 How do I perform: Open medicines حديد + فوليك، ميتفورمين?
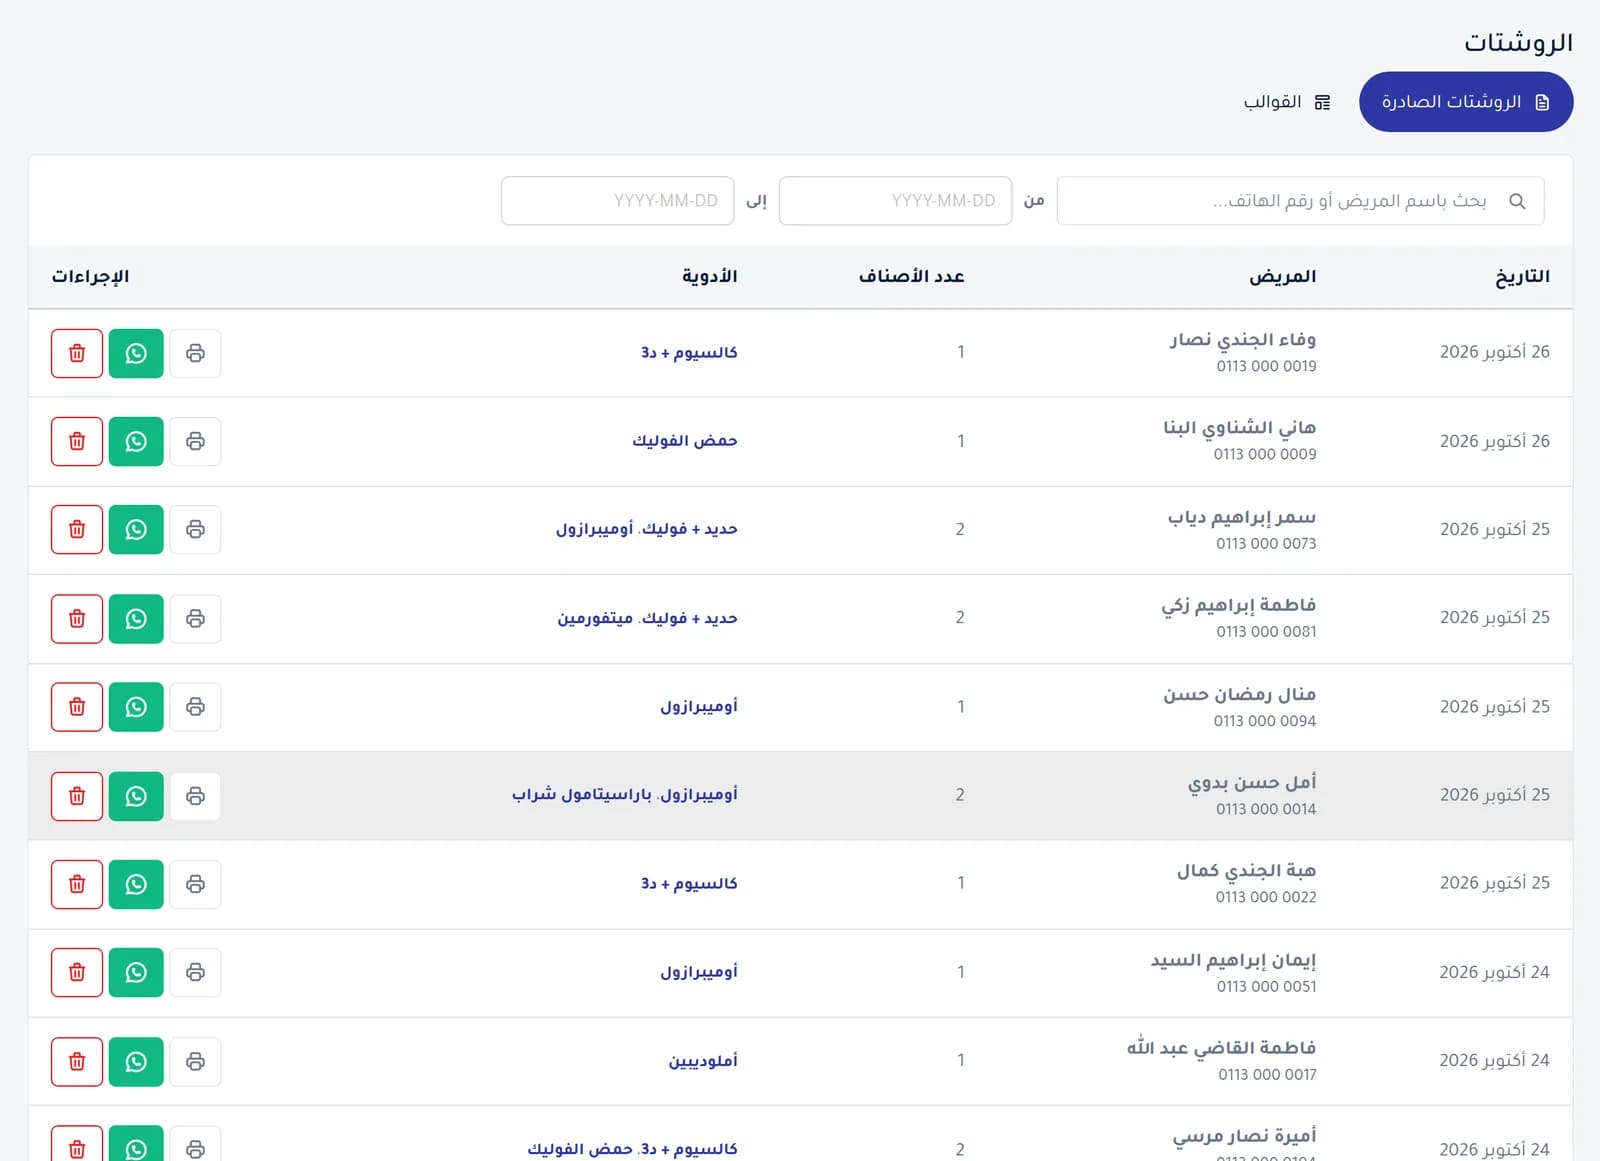pyautogui.click(x=647, y=618)
